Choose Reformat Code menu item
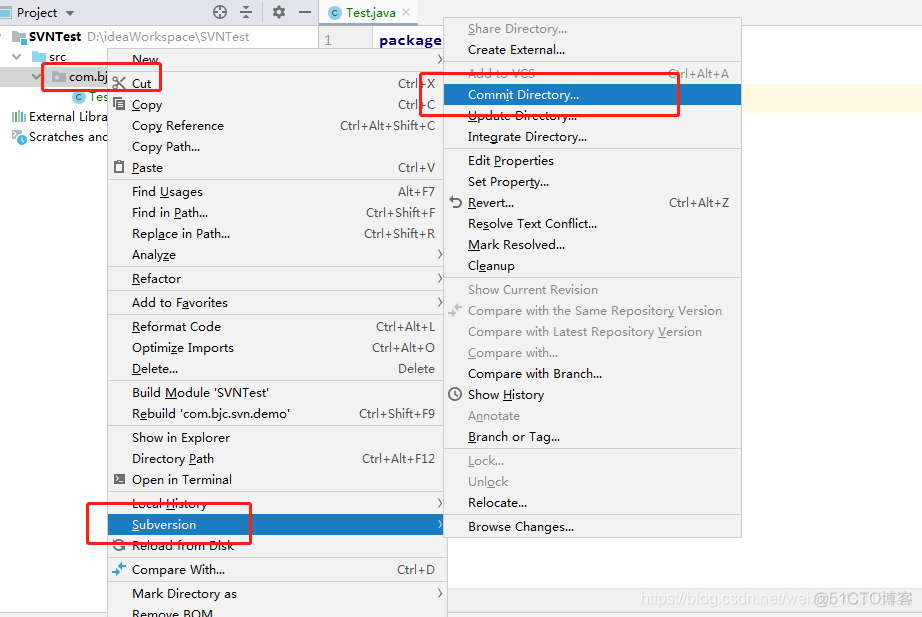 point(275,326)
